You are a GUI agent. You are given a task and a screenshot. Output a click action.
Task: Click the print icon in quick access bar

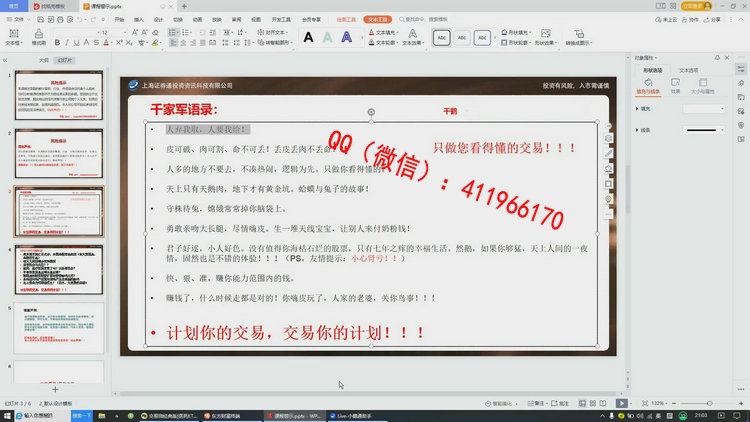coord(60,20)
